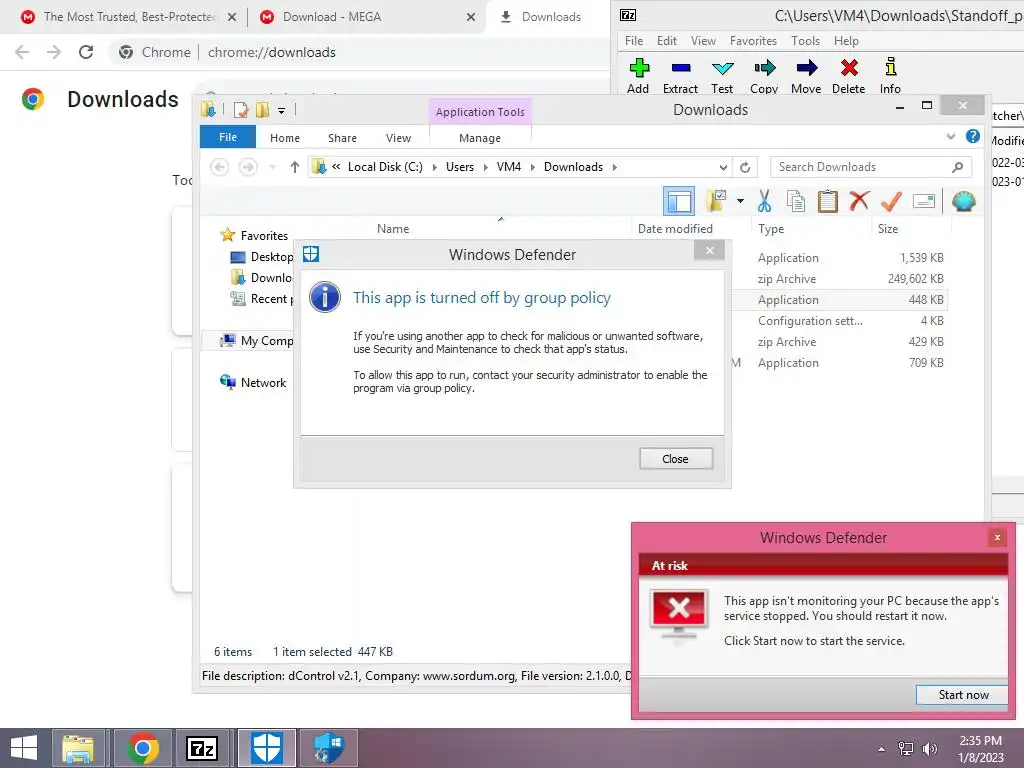Click the Configuration settings 4 KB row

tap(839, 321)
